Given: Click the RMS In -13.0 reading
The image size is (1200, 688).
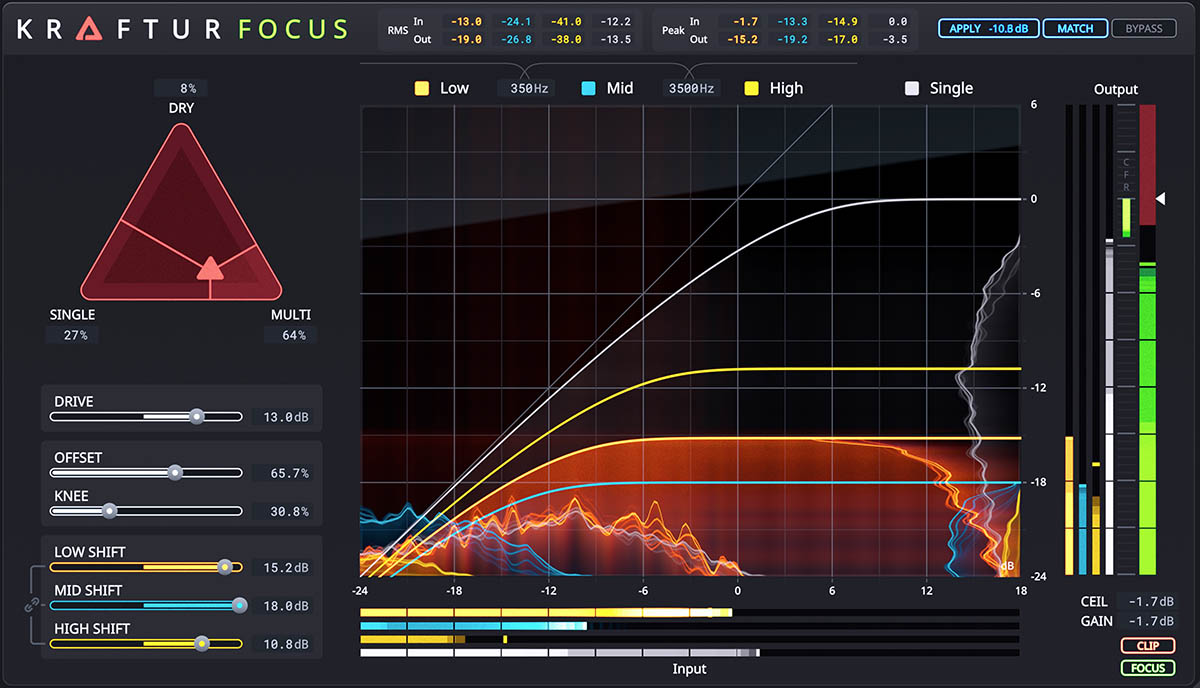Looking at the screenshot, I should [x=465, y=21].
